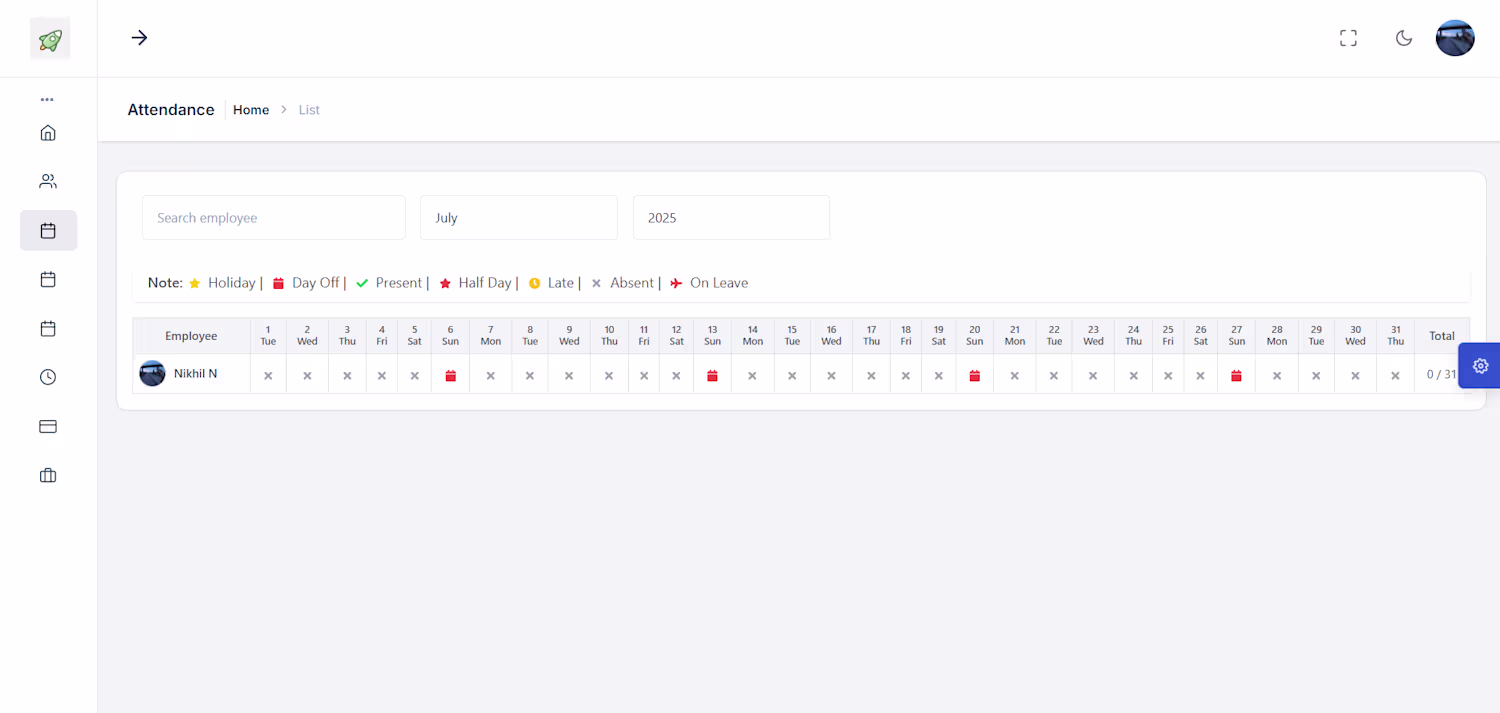Open the fourth sidebar calendar item
The image size is (1500, 713).
(48, 279)
